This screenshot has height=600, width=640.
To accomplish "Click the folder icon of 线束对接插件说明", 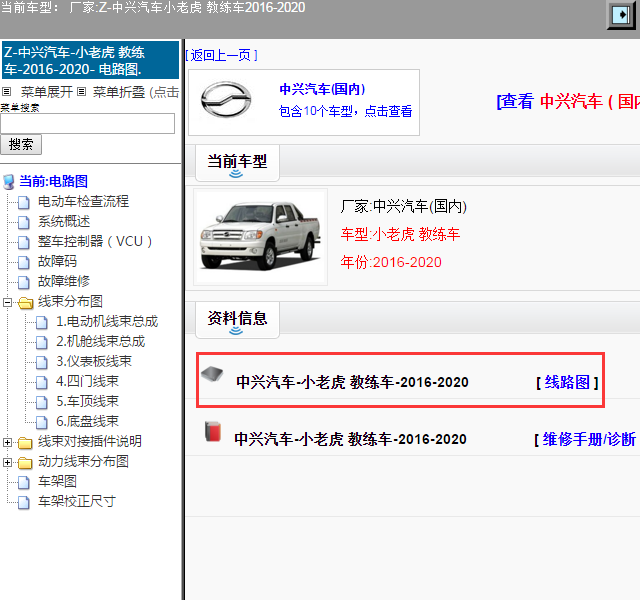I will (x=25, y=442).
